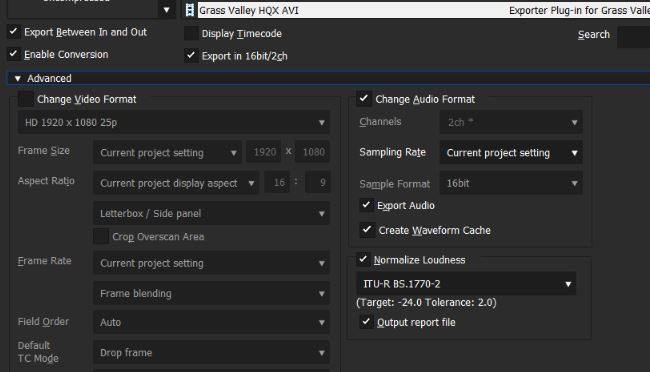Uncheck Change Audio Format checkbox

click(364, 99)
